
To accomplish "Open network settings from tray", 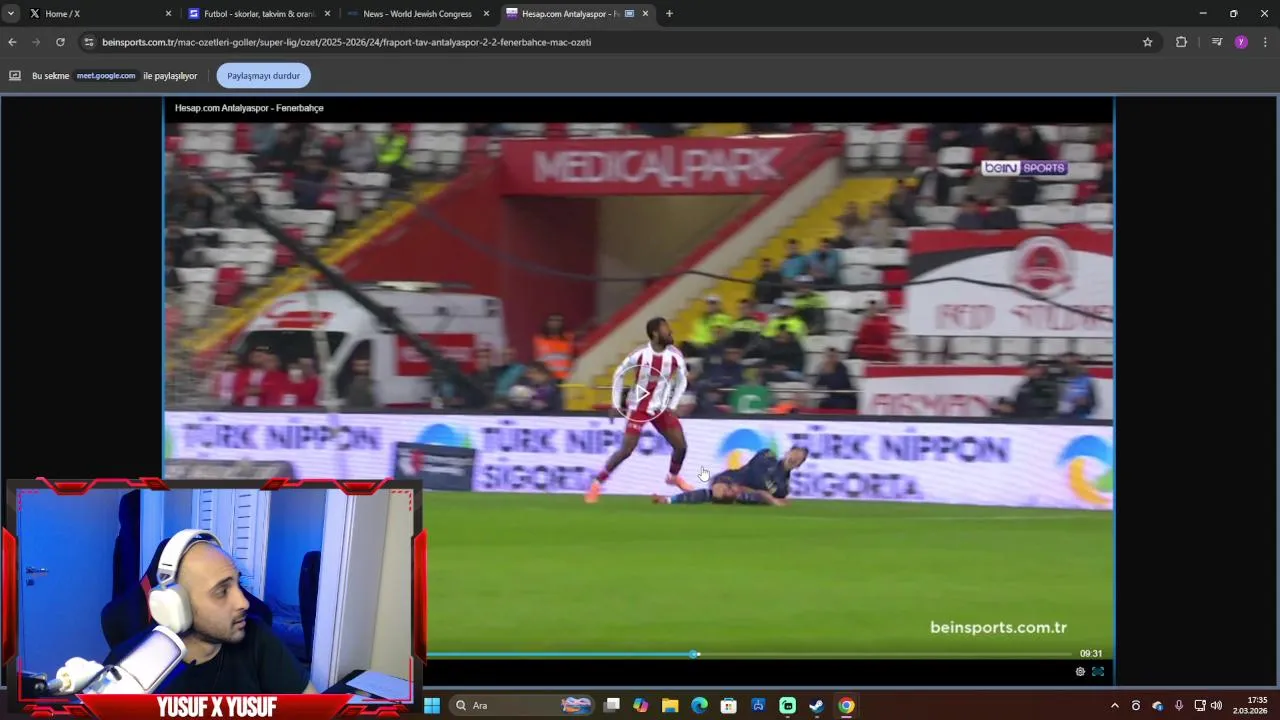I will tap(1200, 706).
